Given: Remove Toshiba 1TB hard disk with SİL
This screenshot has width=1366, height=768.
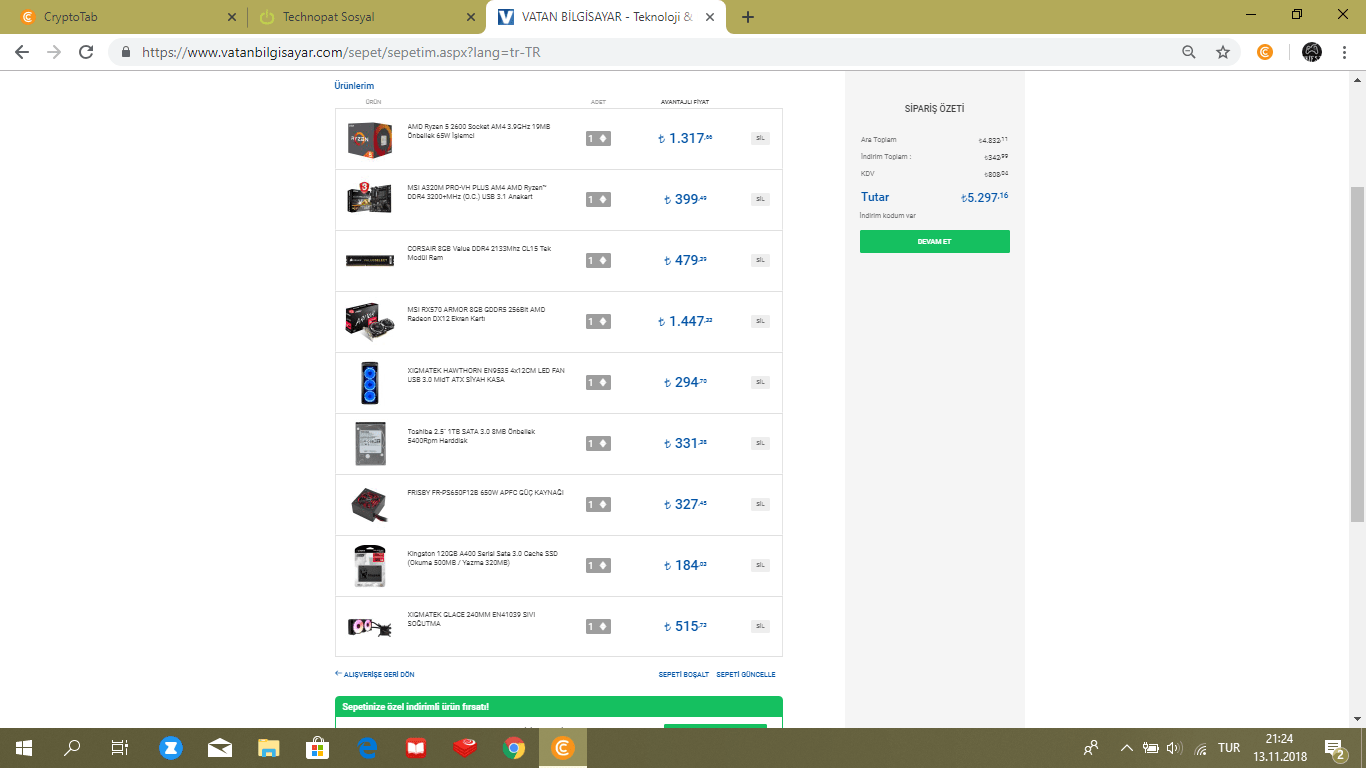Looking at the screenshot, I should (761, 443).
